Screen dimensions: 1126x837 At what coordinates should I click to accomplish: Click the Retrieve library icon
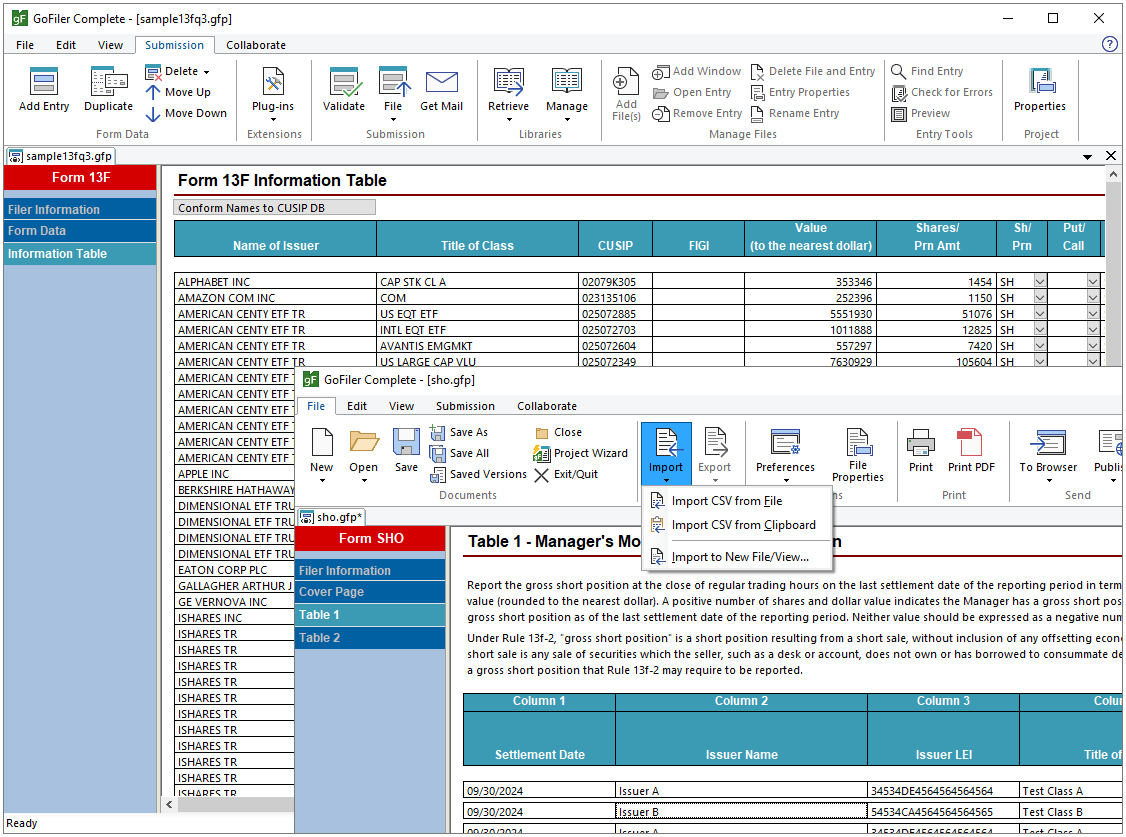(x=508, y=89)
